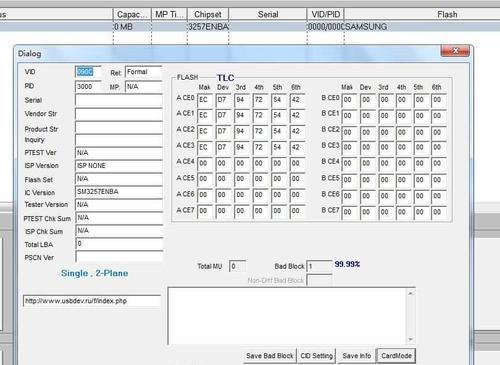Click the B CE3 3rd cell 00

point(386,147)
